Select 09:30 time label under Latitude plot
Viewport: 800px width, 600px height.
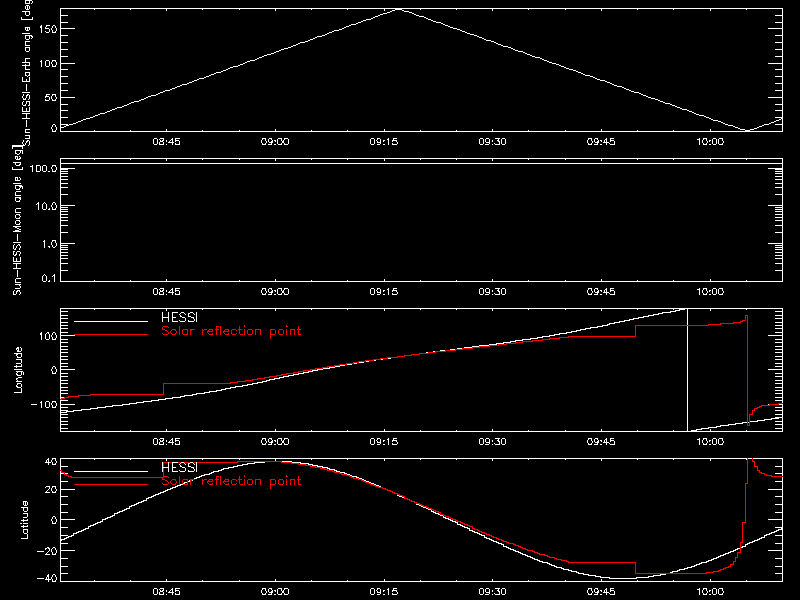click(x=492, y=591)
